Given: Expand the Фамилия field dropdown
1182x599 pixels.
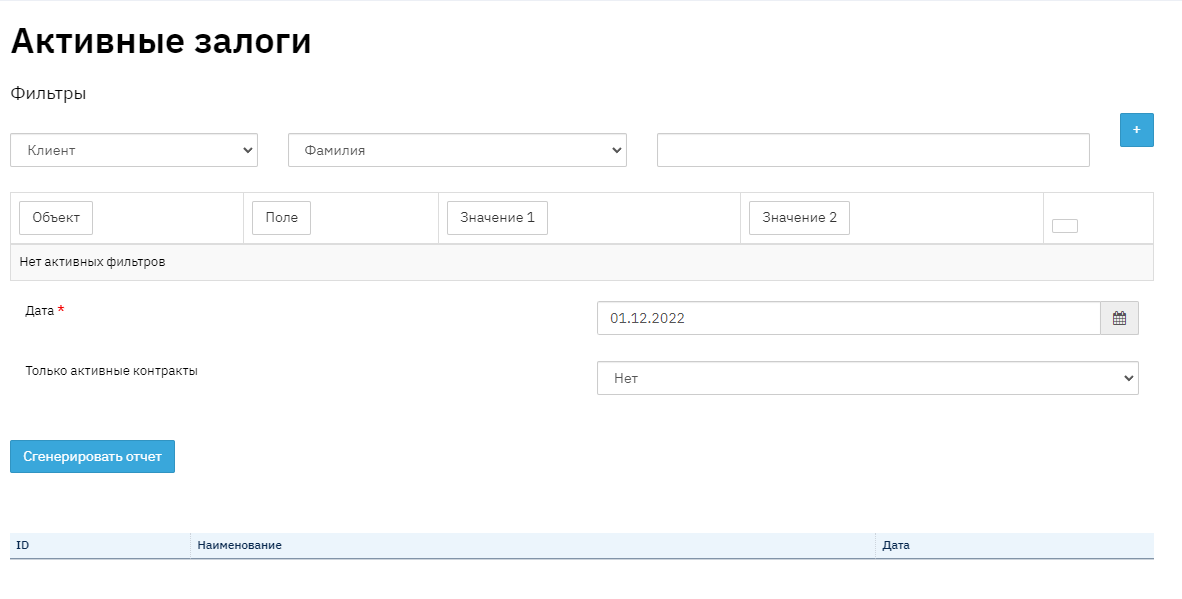Looking at the screenshot, I should tap(457, 150).
